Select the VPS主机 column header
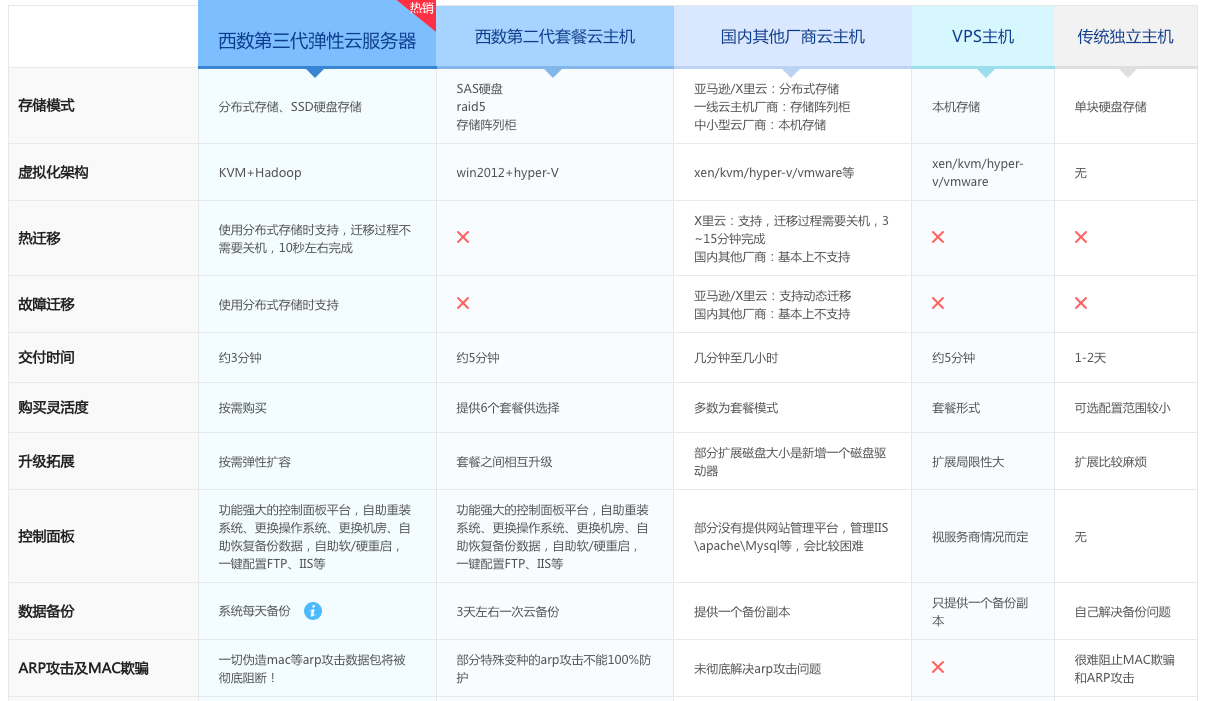The height and width of the screenshot is (701, 1208). click(983, 36)
